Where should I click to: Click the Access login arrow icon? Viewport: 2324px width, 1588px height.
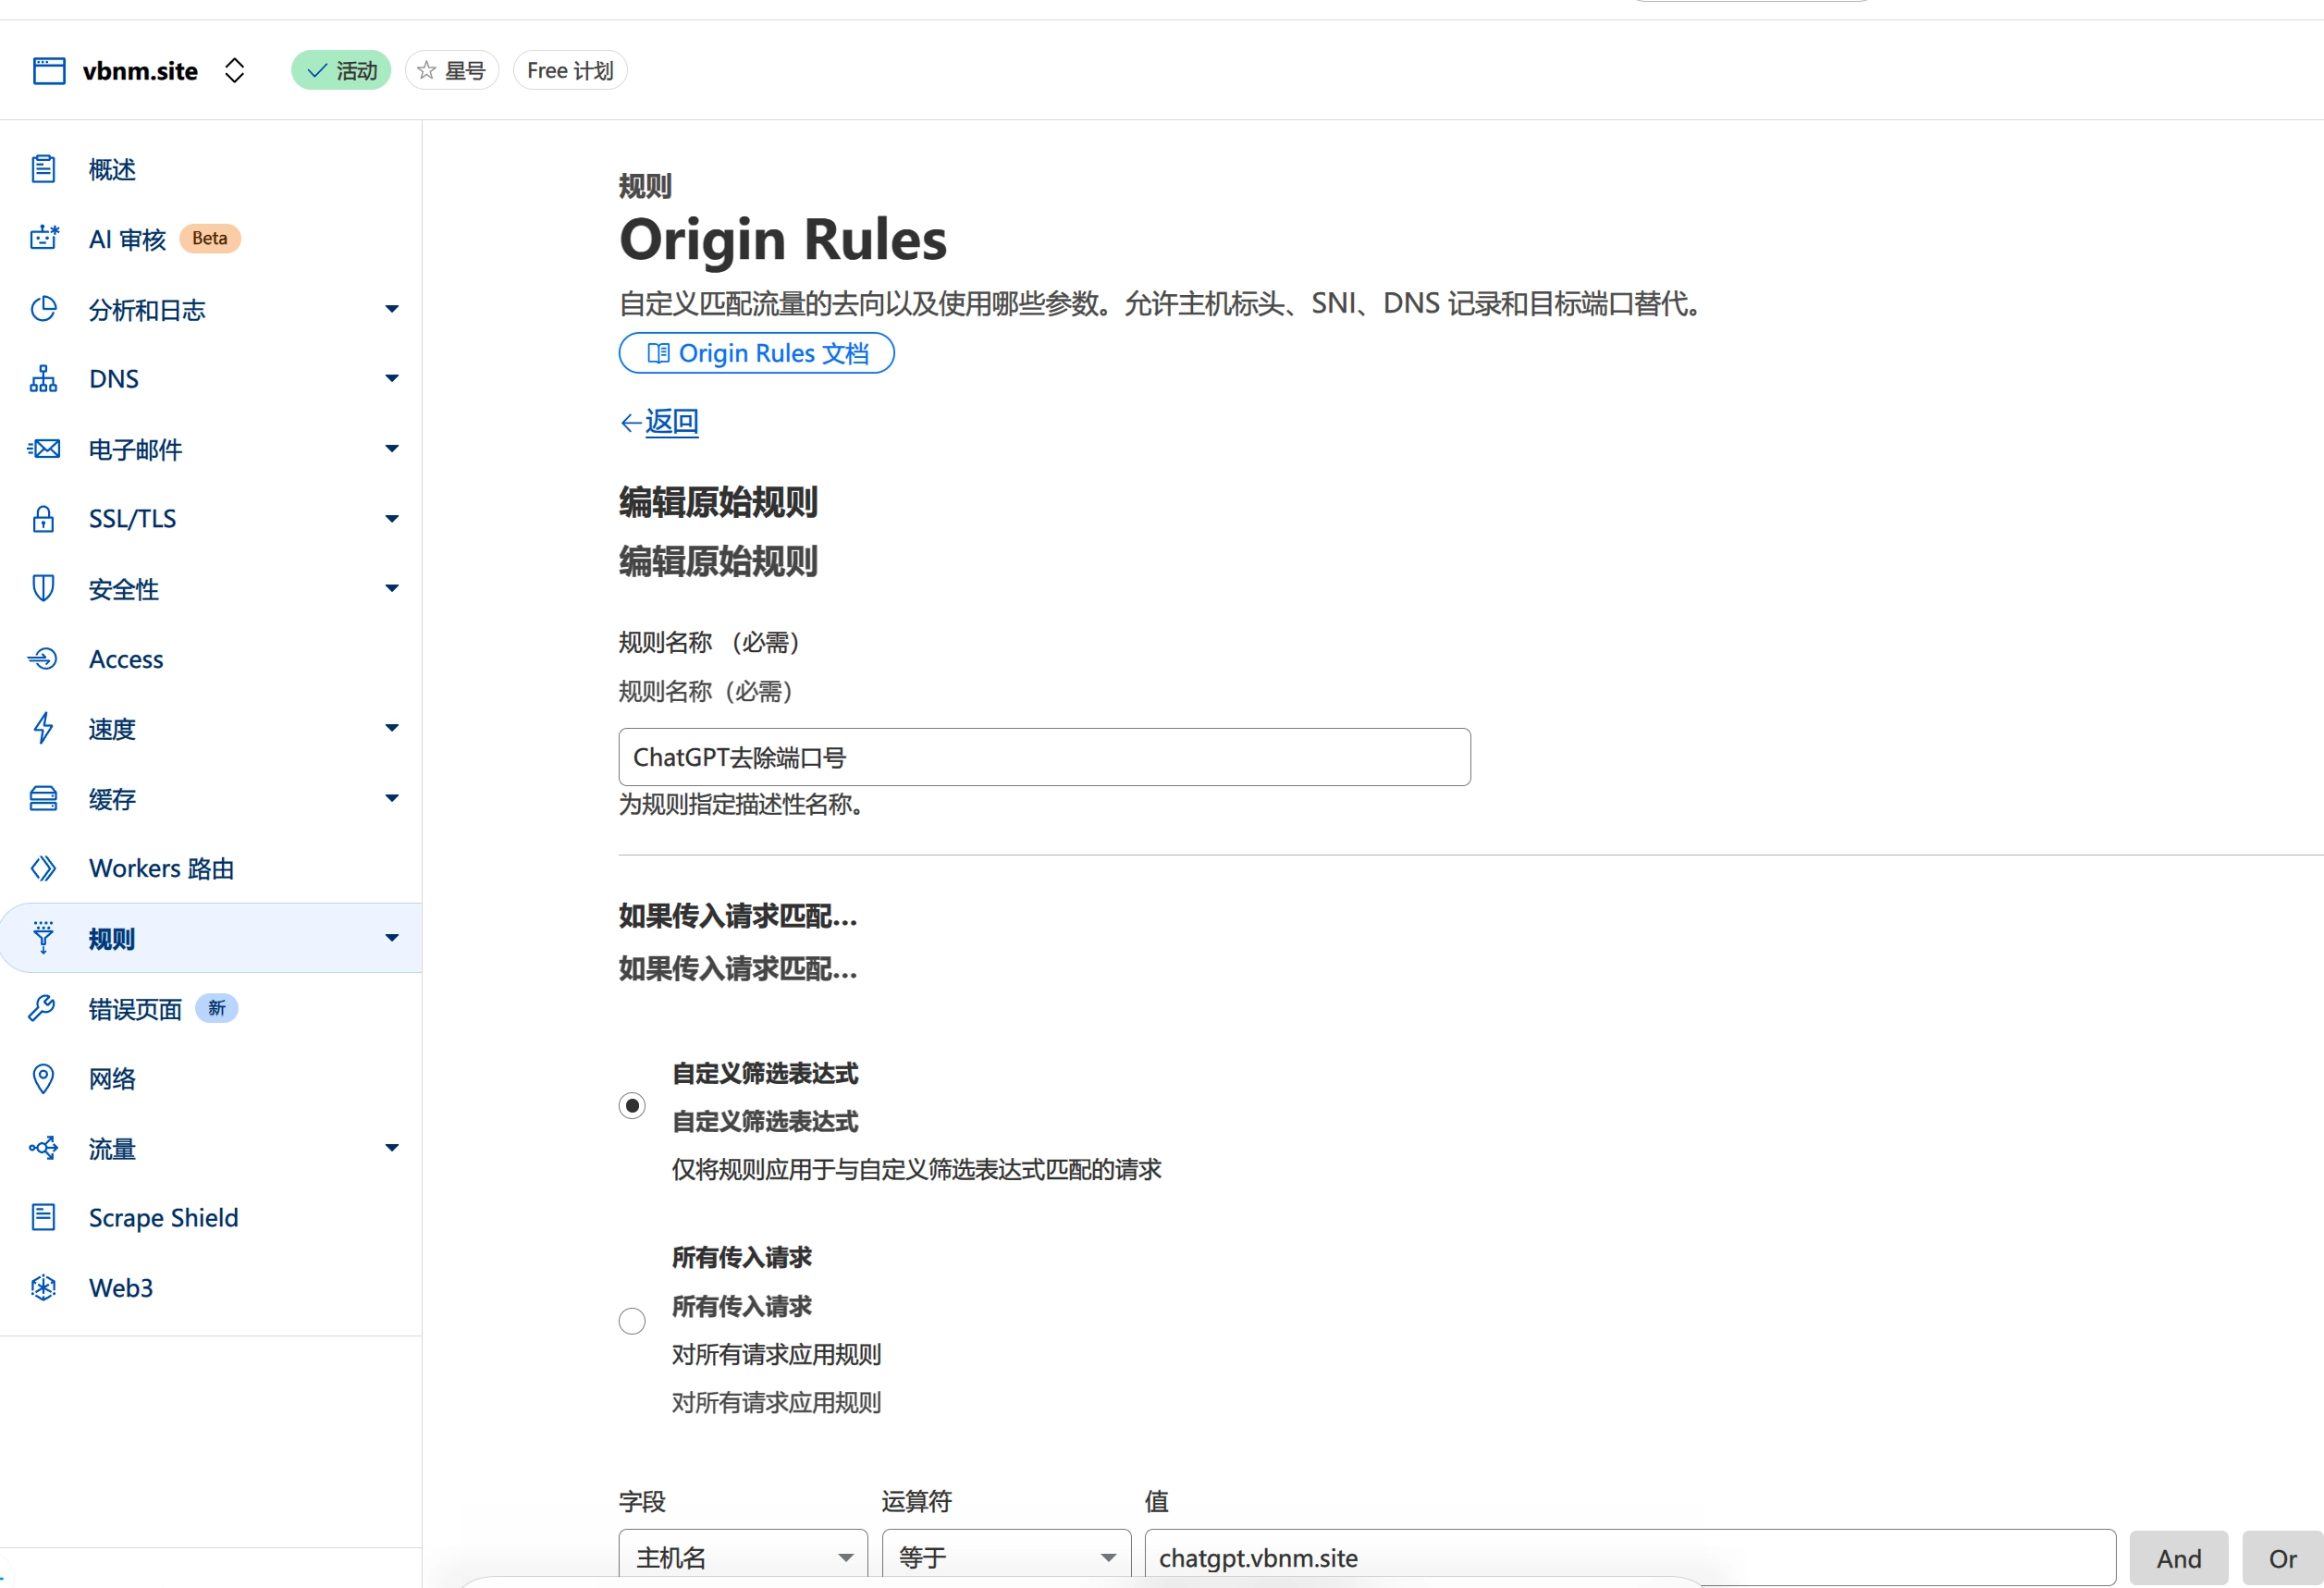[43, 659]
